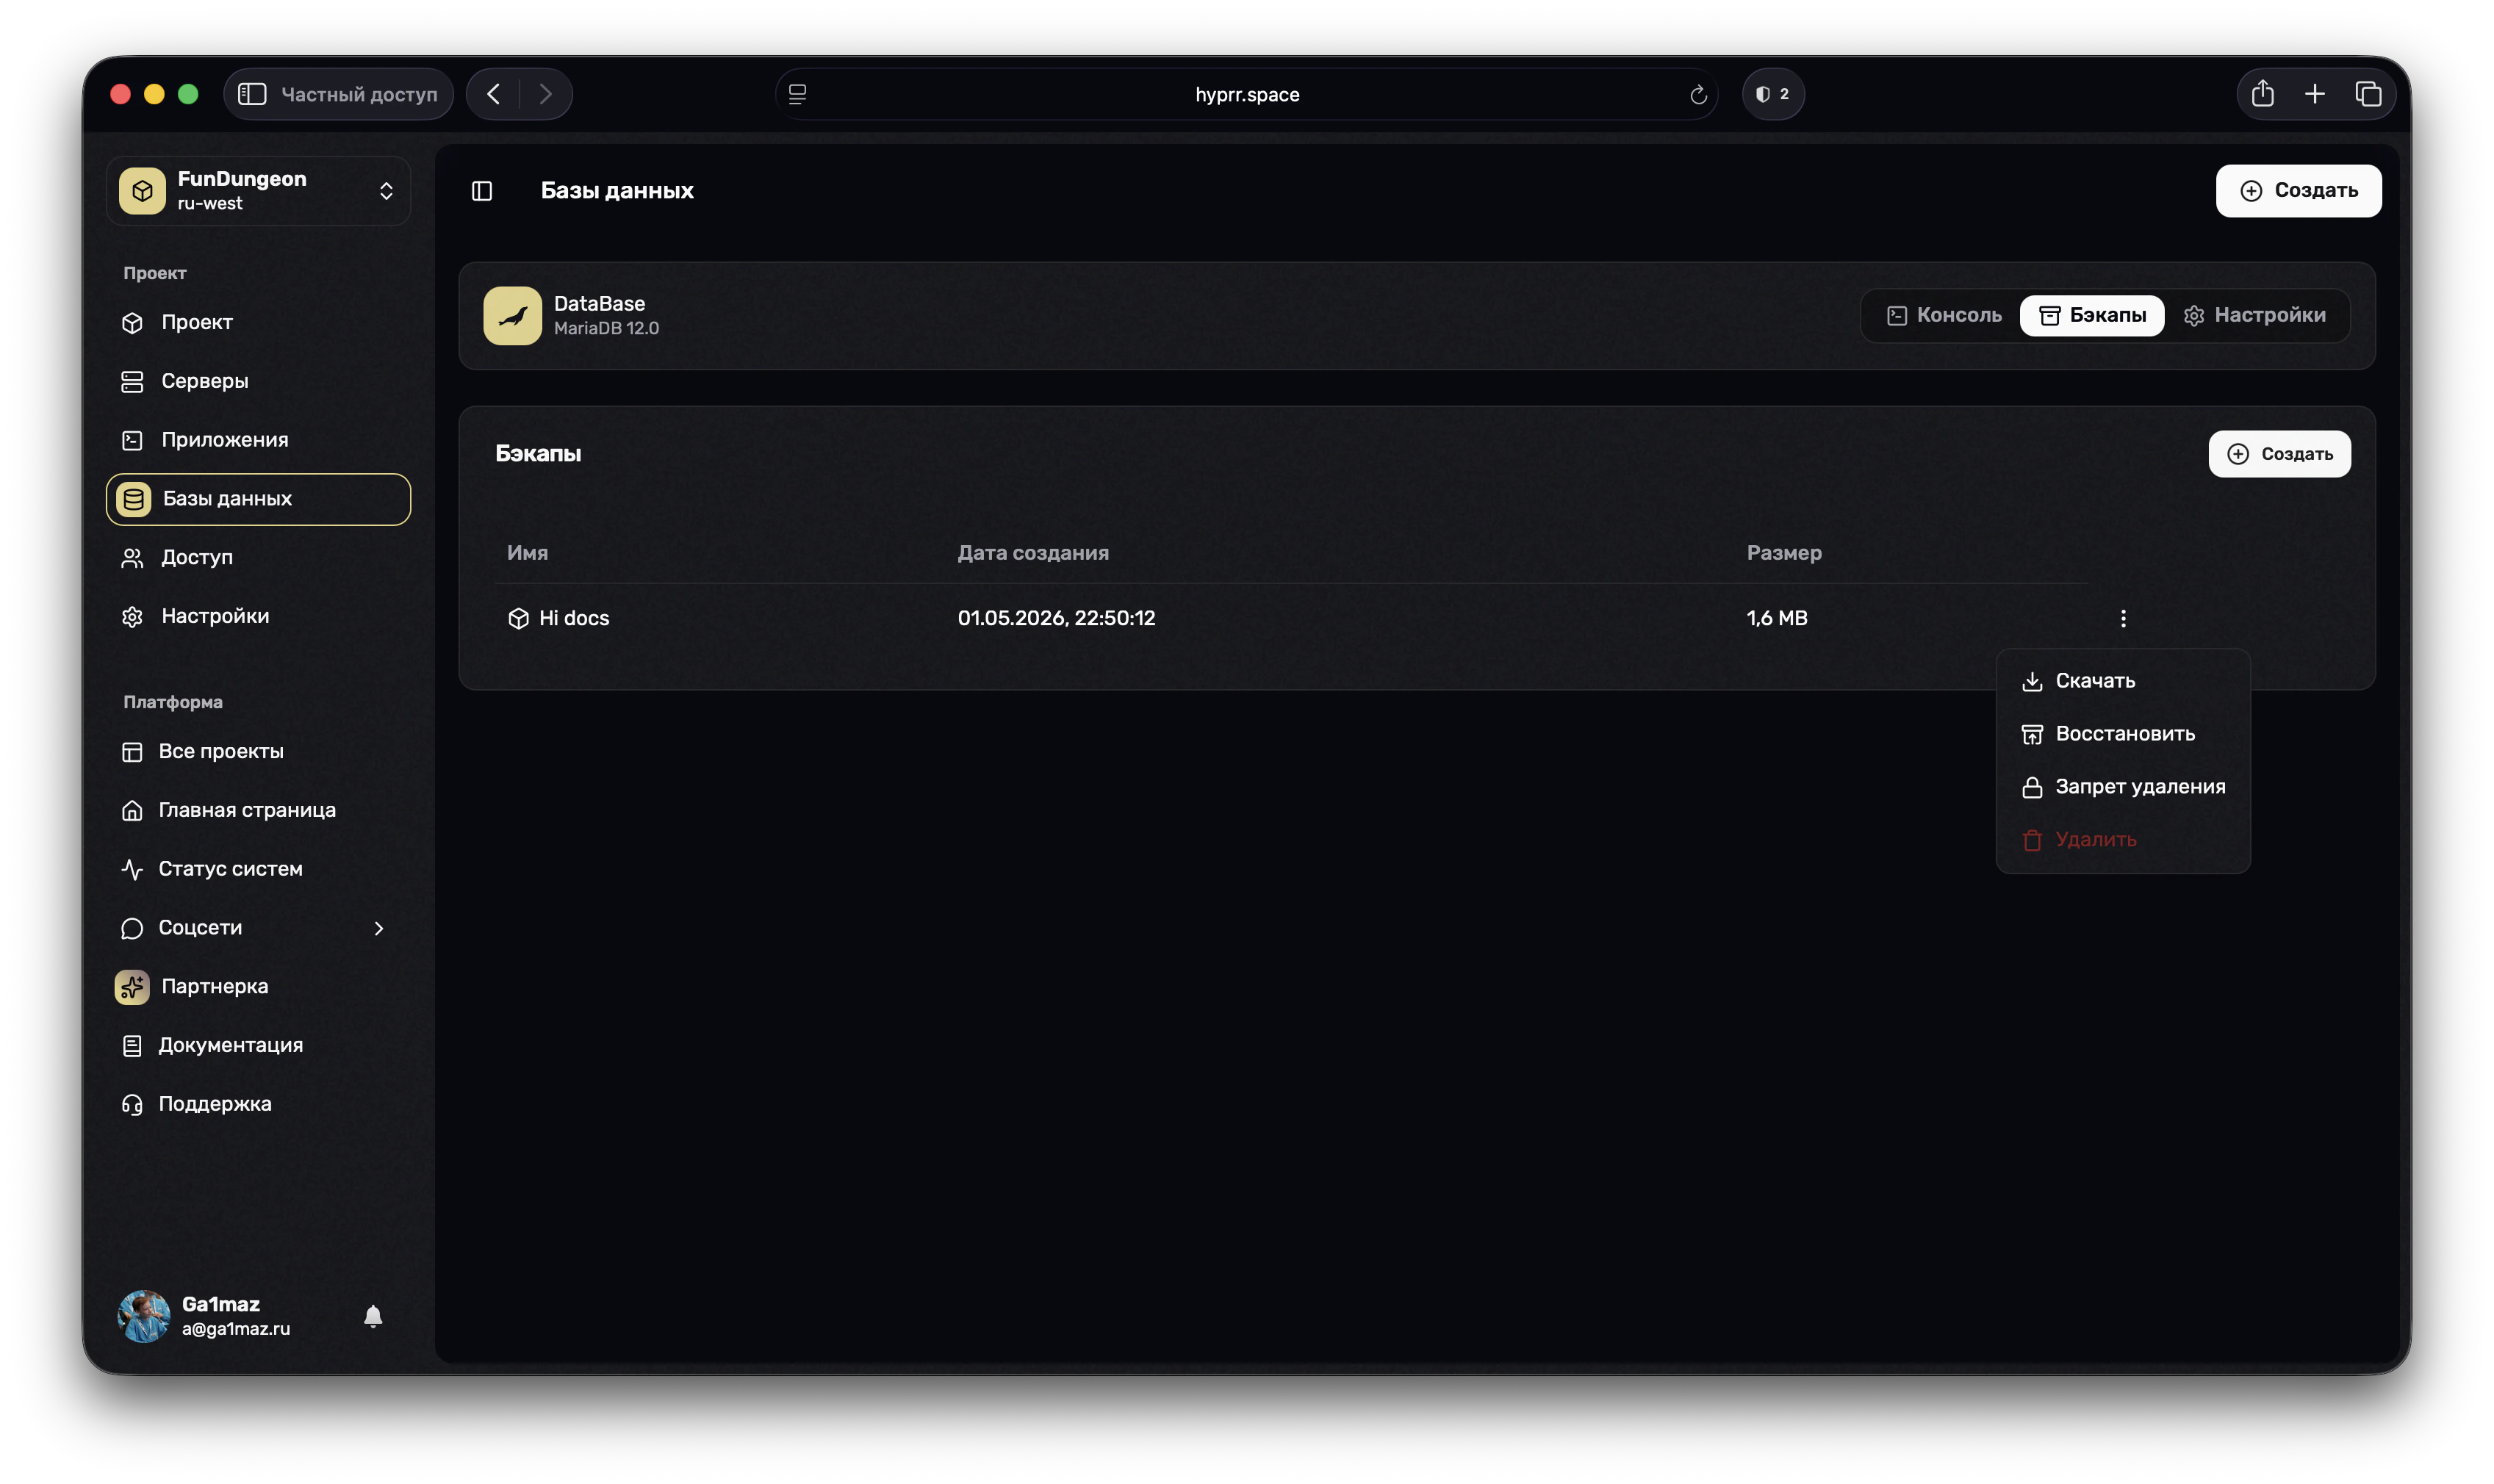Click the Все проекты layout icon
This screenshot has height=1484, width=2494.
click(132, 751)
